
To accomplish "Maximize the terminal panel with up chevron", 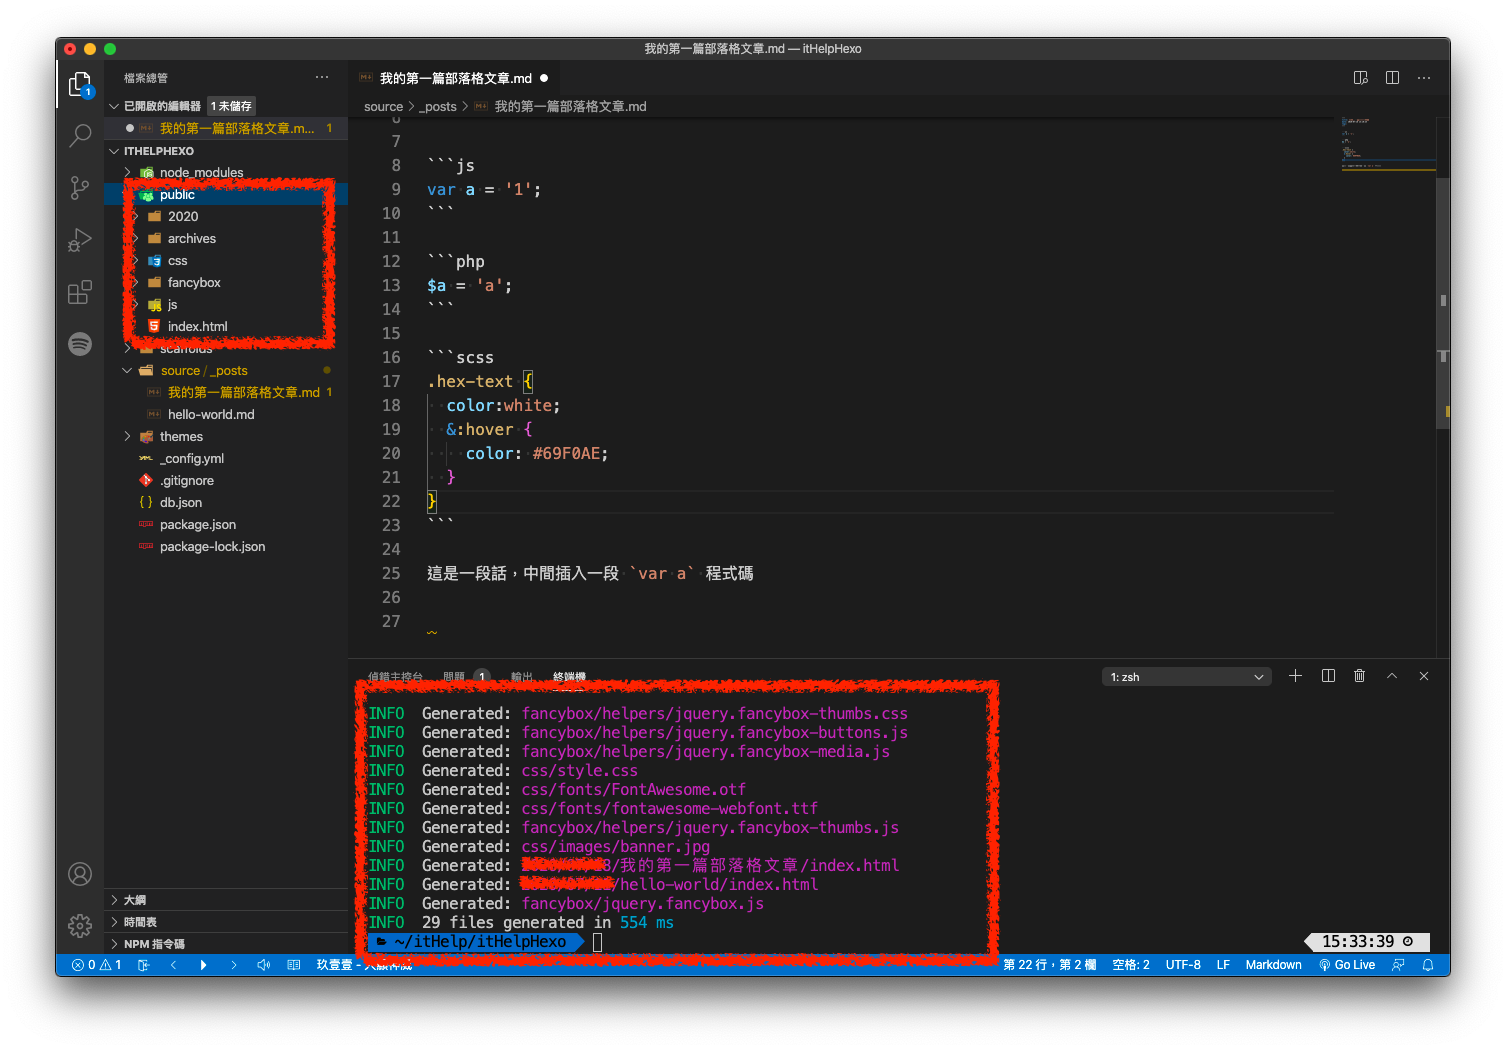I will pyautogui.click(x=1392, y=676).
